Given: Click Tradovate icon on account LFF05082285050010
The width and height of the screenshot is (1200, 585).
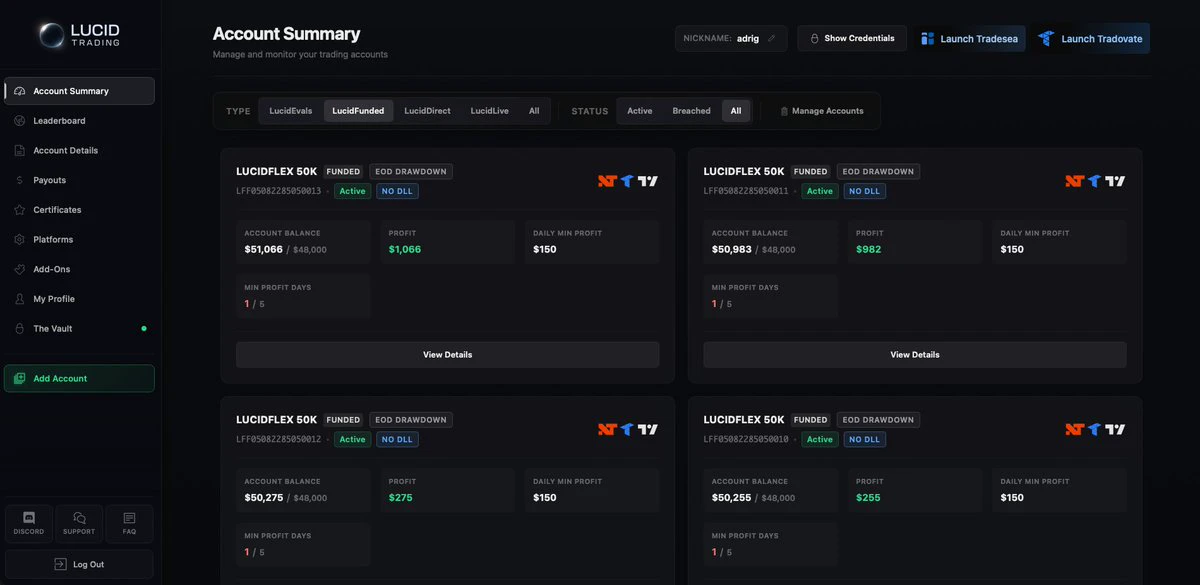Looking at the screenshot, I should tap(1095, 429).
